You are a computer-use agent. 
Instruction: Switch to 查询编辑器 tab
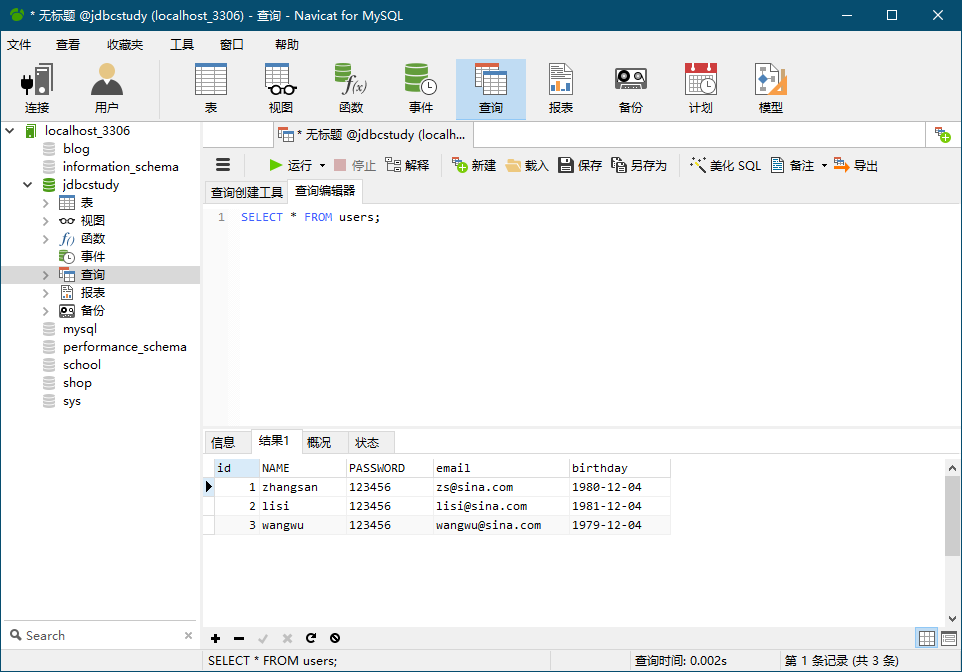pyautogui.click(x=325, y=191)
